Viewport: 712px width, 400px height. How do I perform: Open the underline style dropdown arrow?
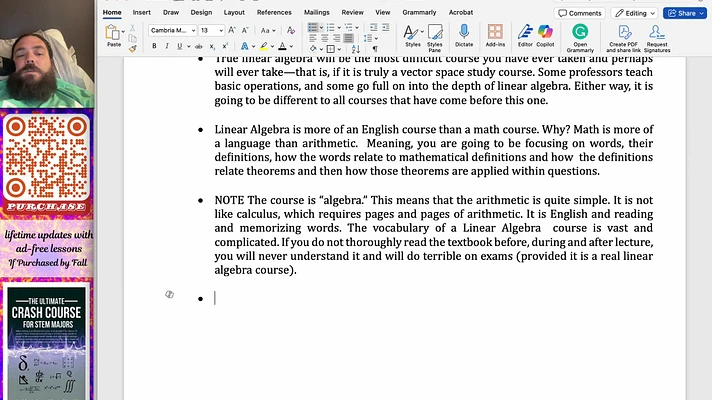coord(188,46)
